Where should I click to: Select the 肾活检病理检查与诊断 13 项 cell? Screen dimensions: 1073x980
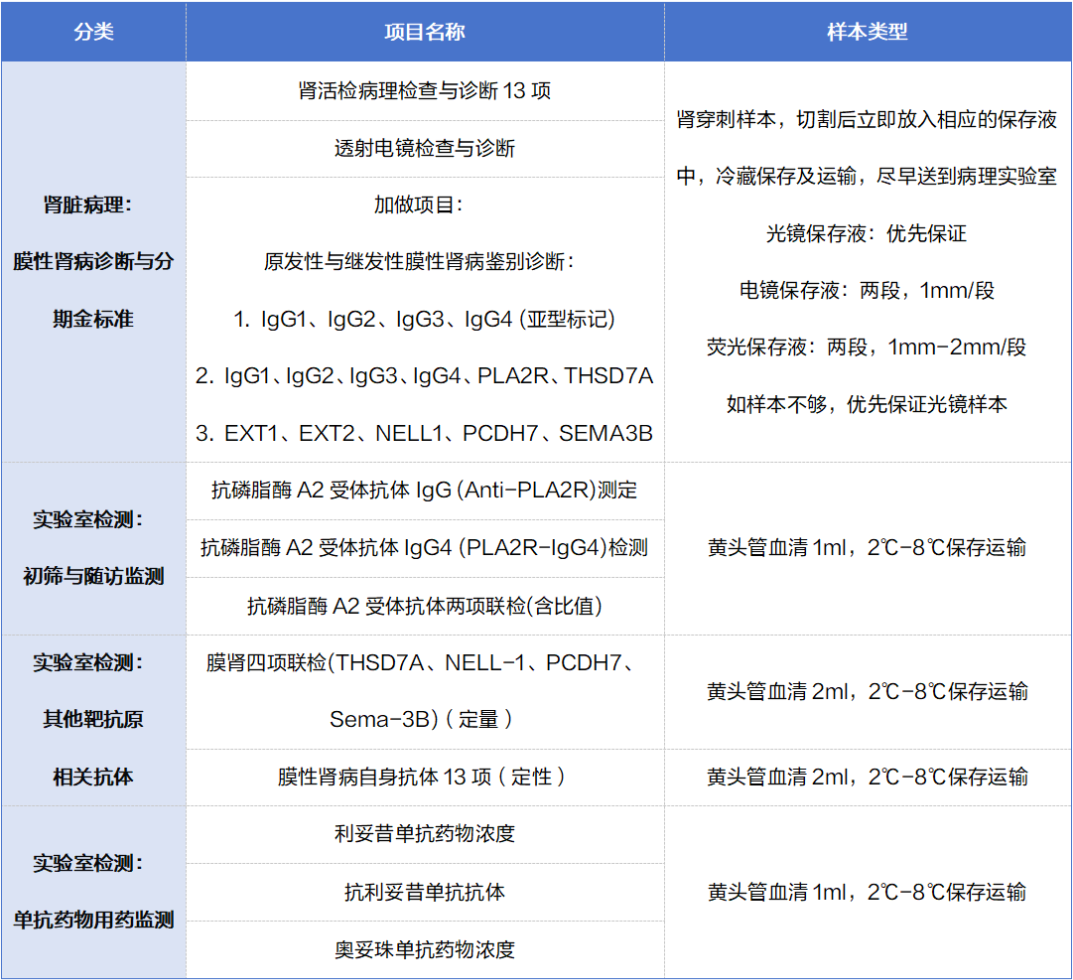point(424,90)
